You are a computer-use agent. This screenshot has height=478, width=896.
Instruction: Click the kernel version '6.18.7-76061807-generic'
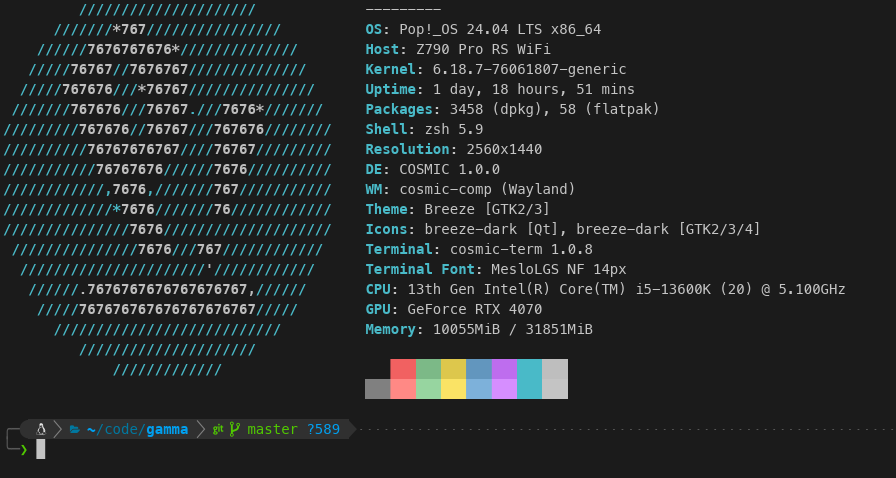(529, 70)
